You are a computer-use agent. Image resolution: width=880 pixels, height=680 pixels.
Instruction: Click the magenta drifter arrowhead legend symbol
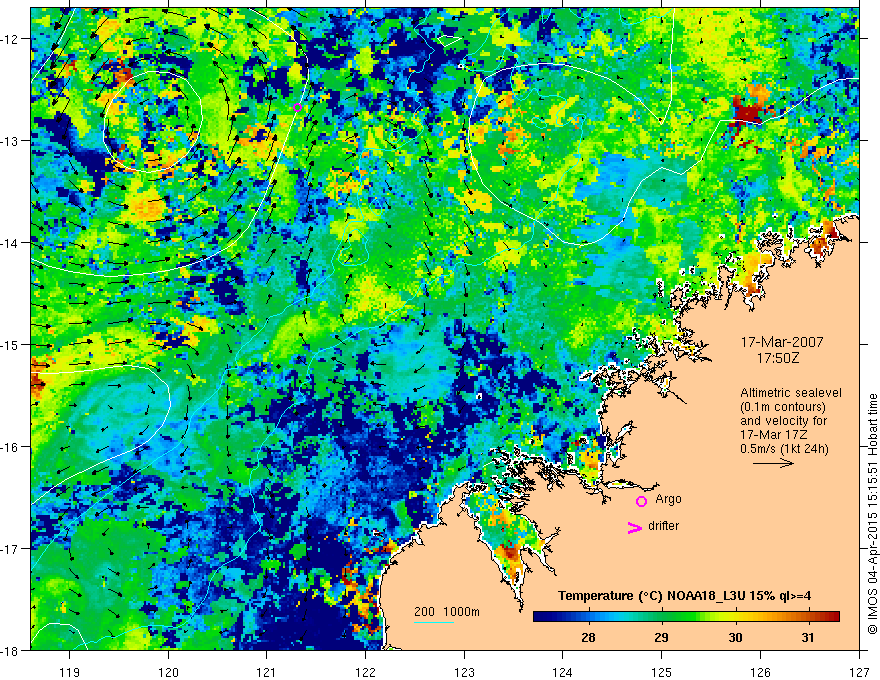(634, 527)
